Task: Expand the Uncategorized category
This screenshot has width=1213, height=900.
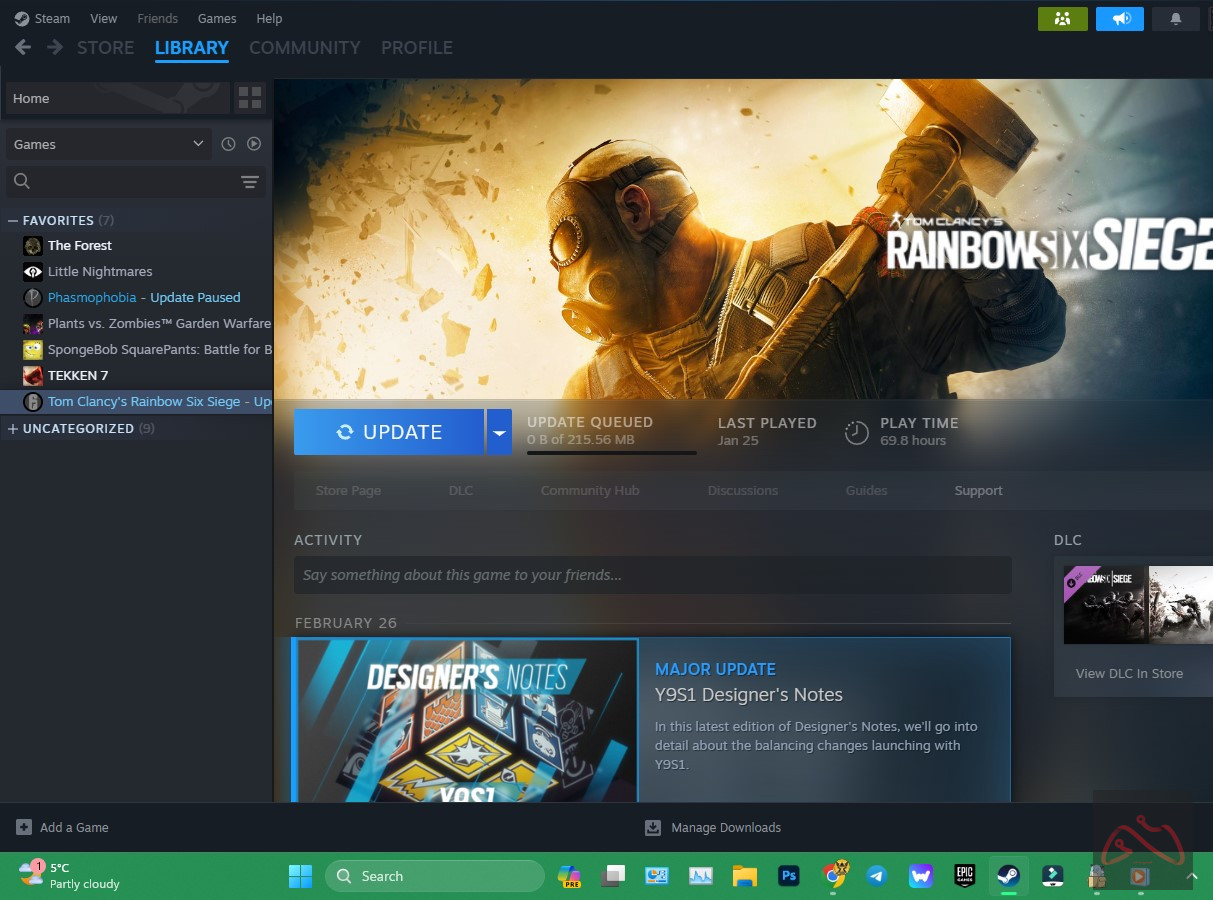Action: [13, 428]
